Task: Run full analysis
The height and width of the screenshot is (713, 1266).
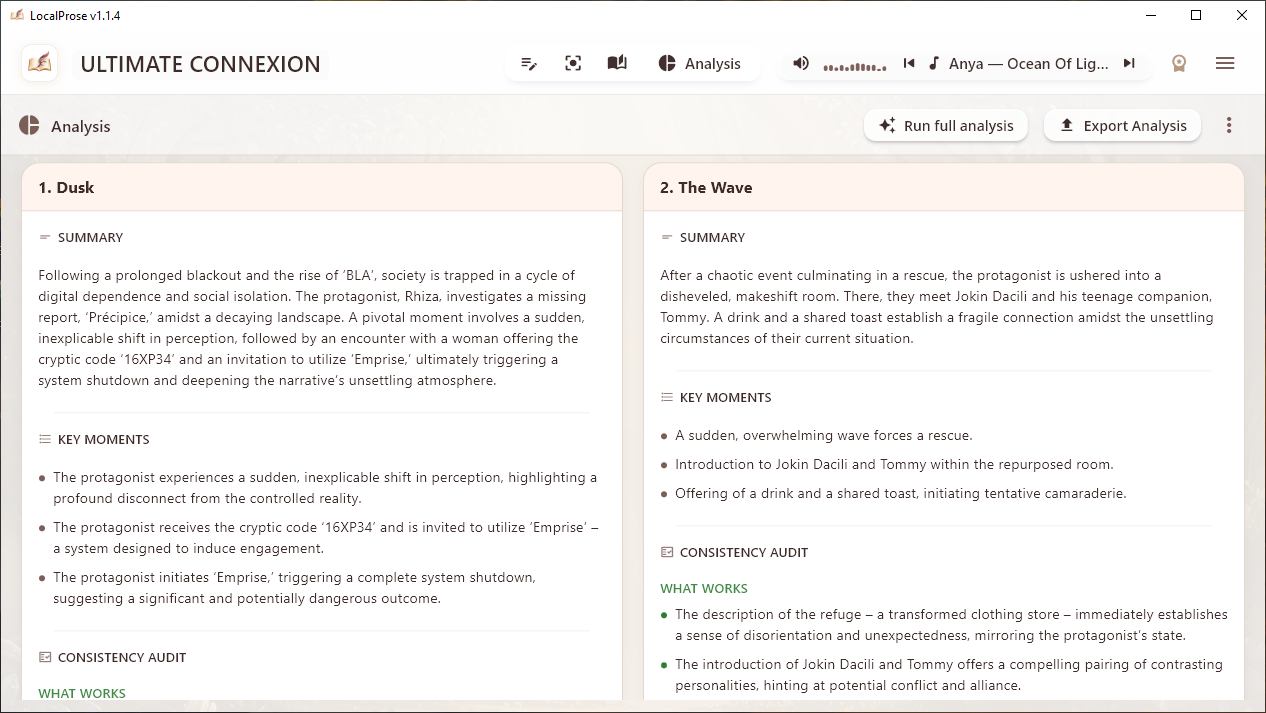Action: coord(945,125)
